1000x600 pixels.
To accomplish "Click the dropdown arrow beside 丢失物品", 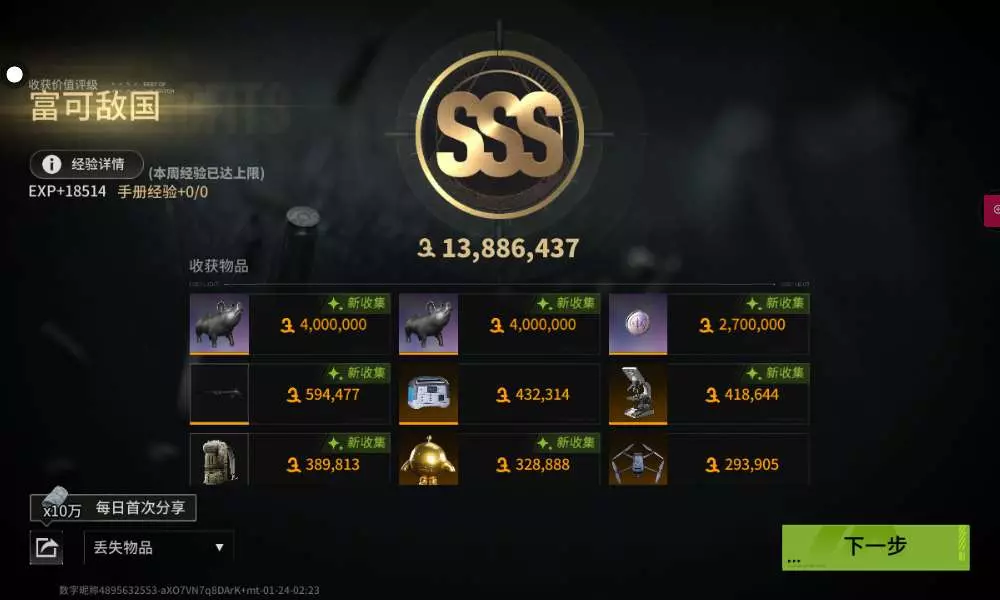I will tap(219, 547).
